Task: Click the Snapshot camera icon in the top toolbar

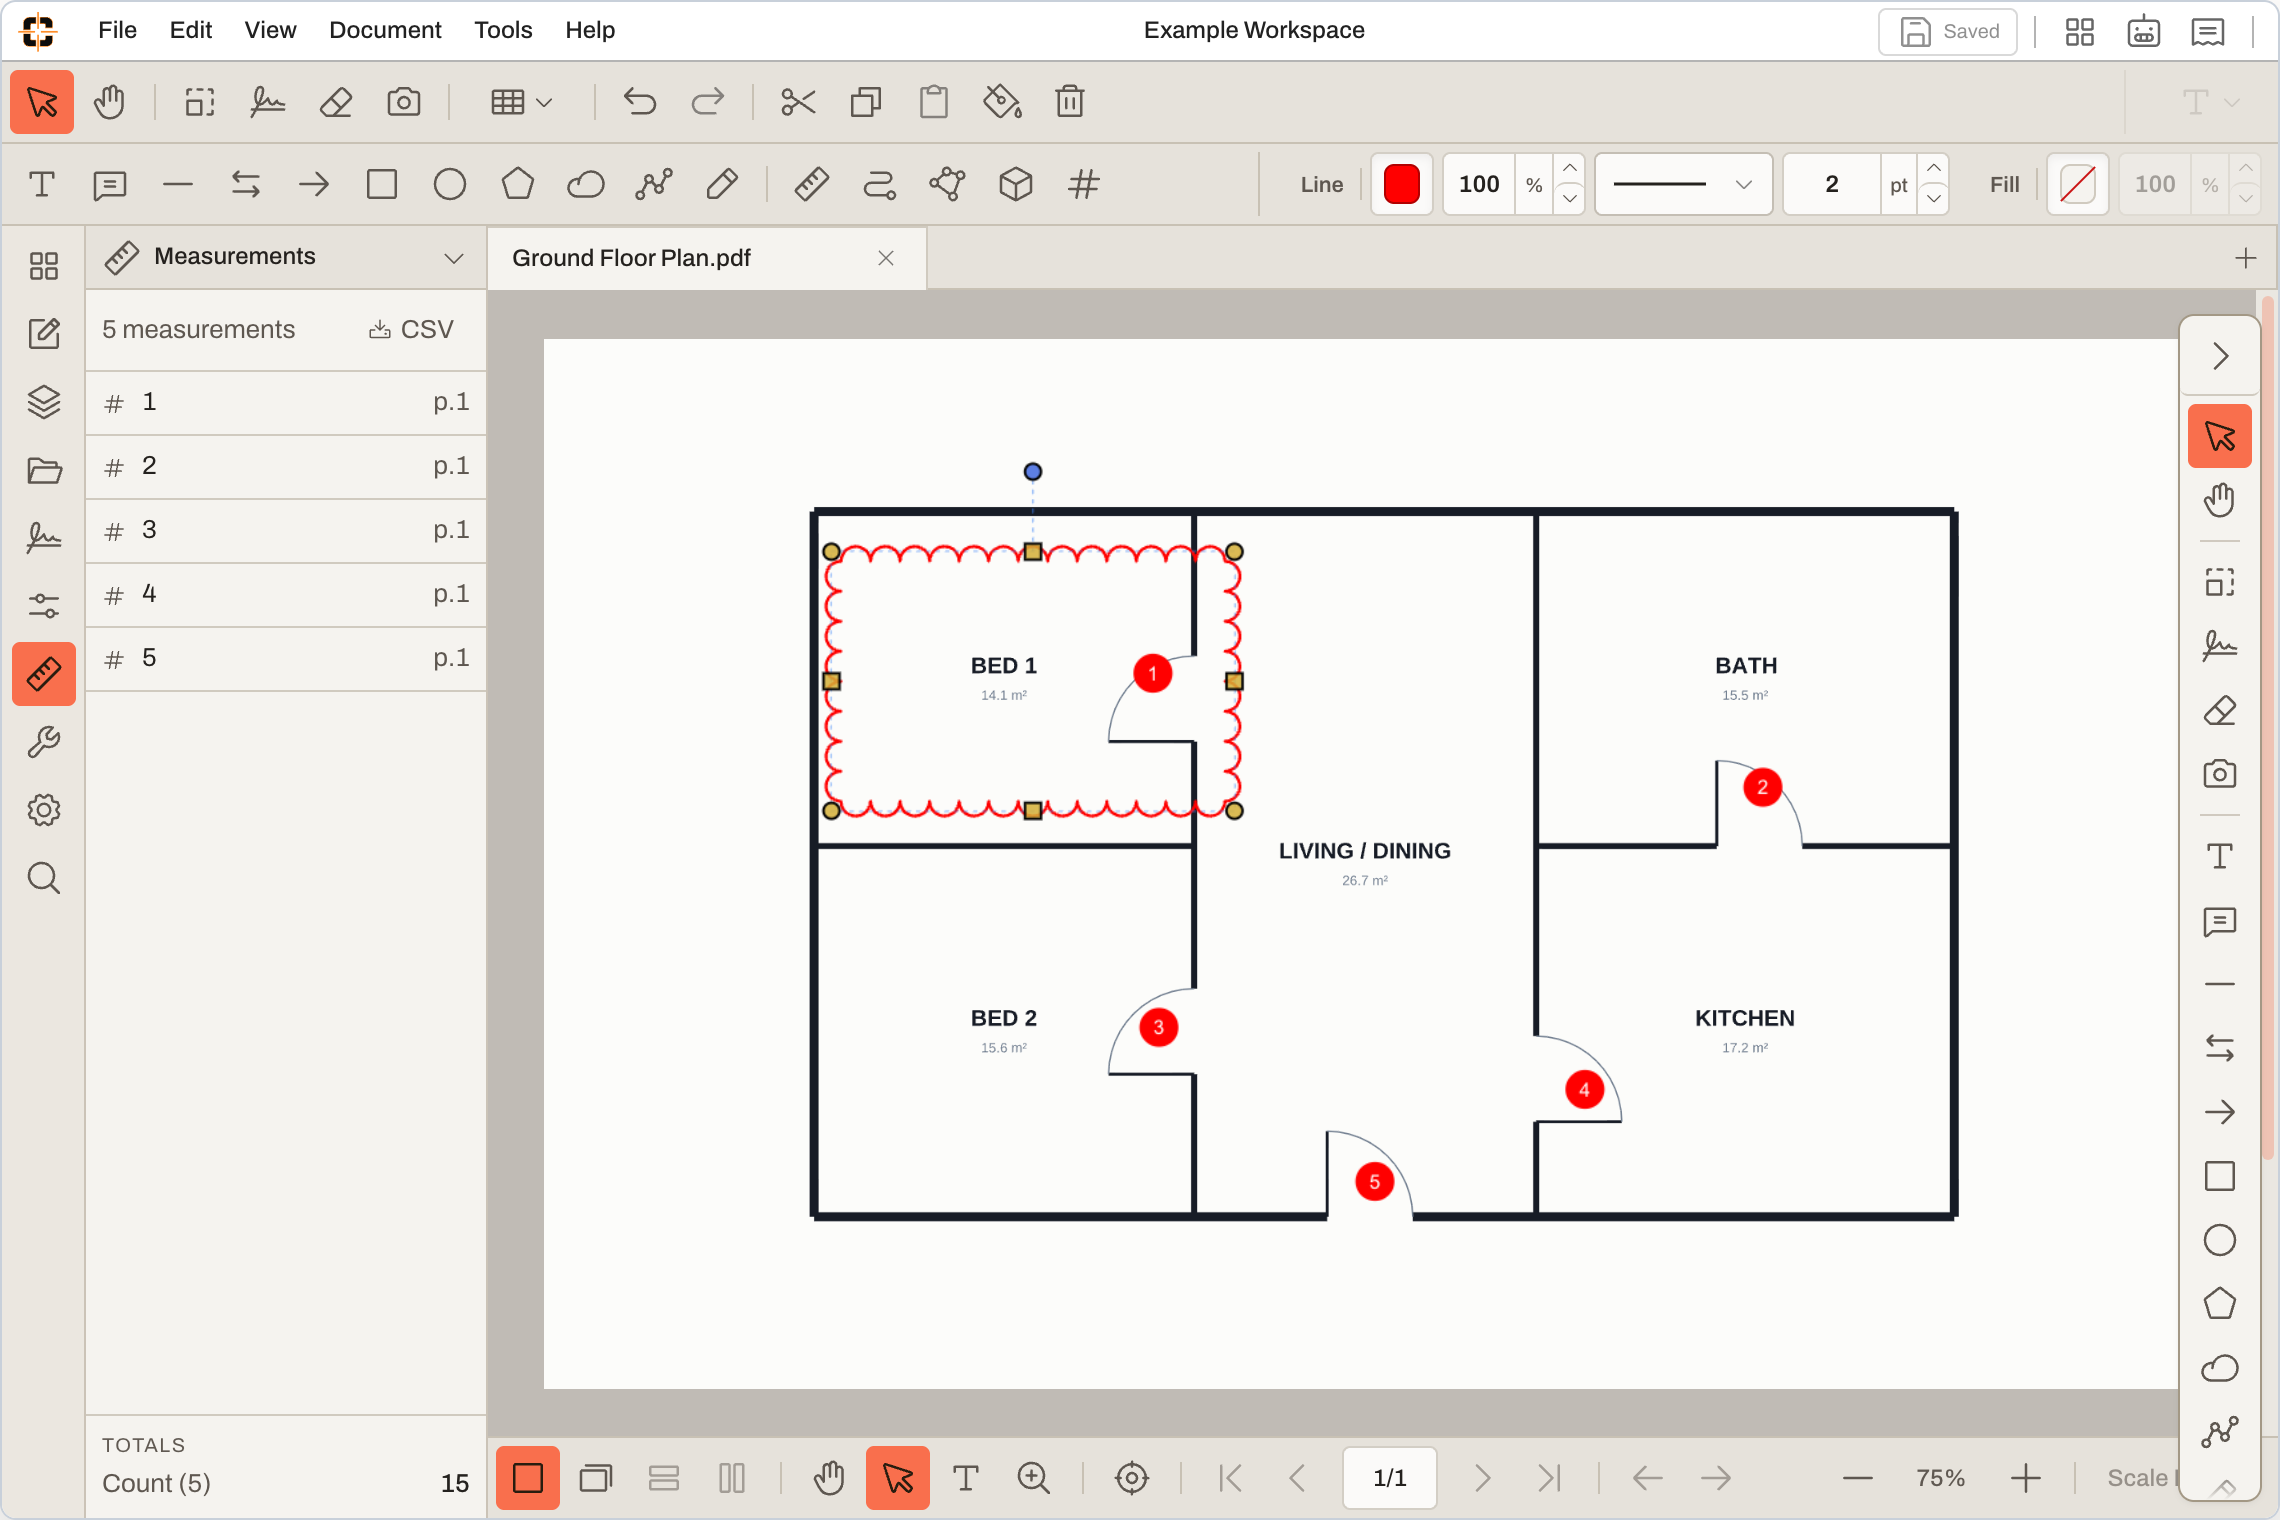Action: click(x=404, y=102)
